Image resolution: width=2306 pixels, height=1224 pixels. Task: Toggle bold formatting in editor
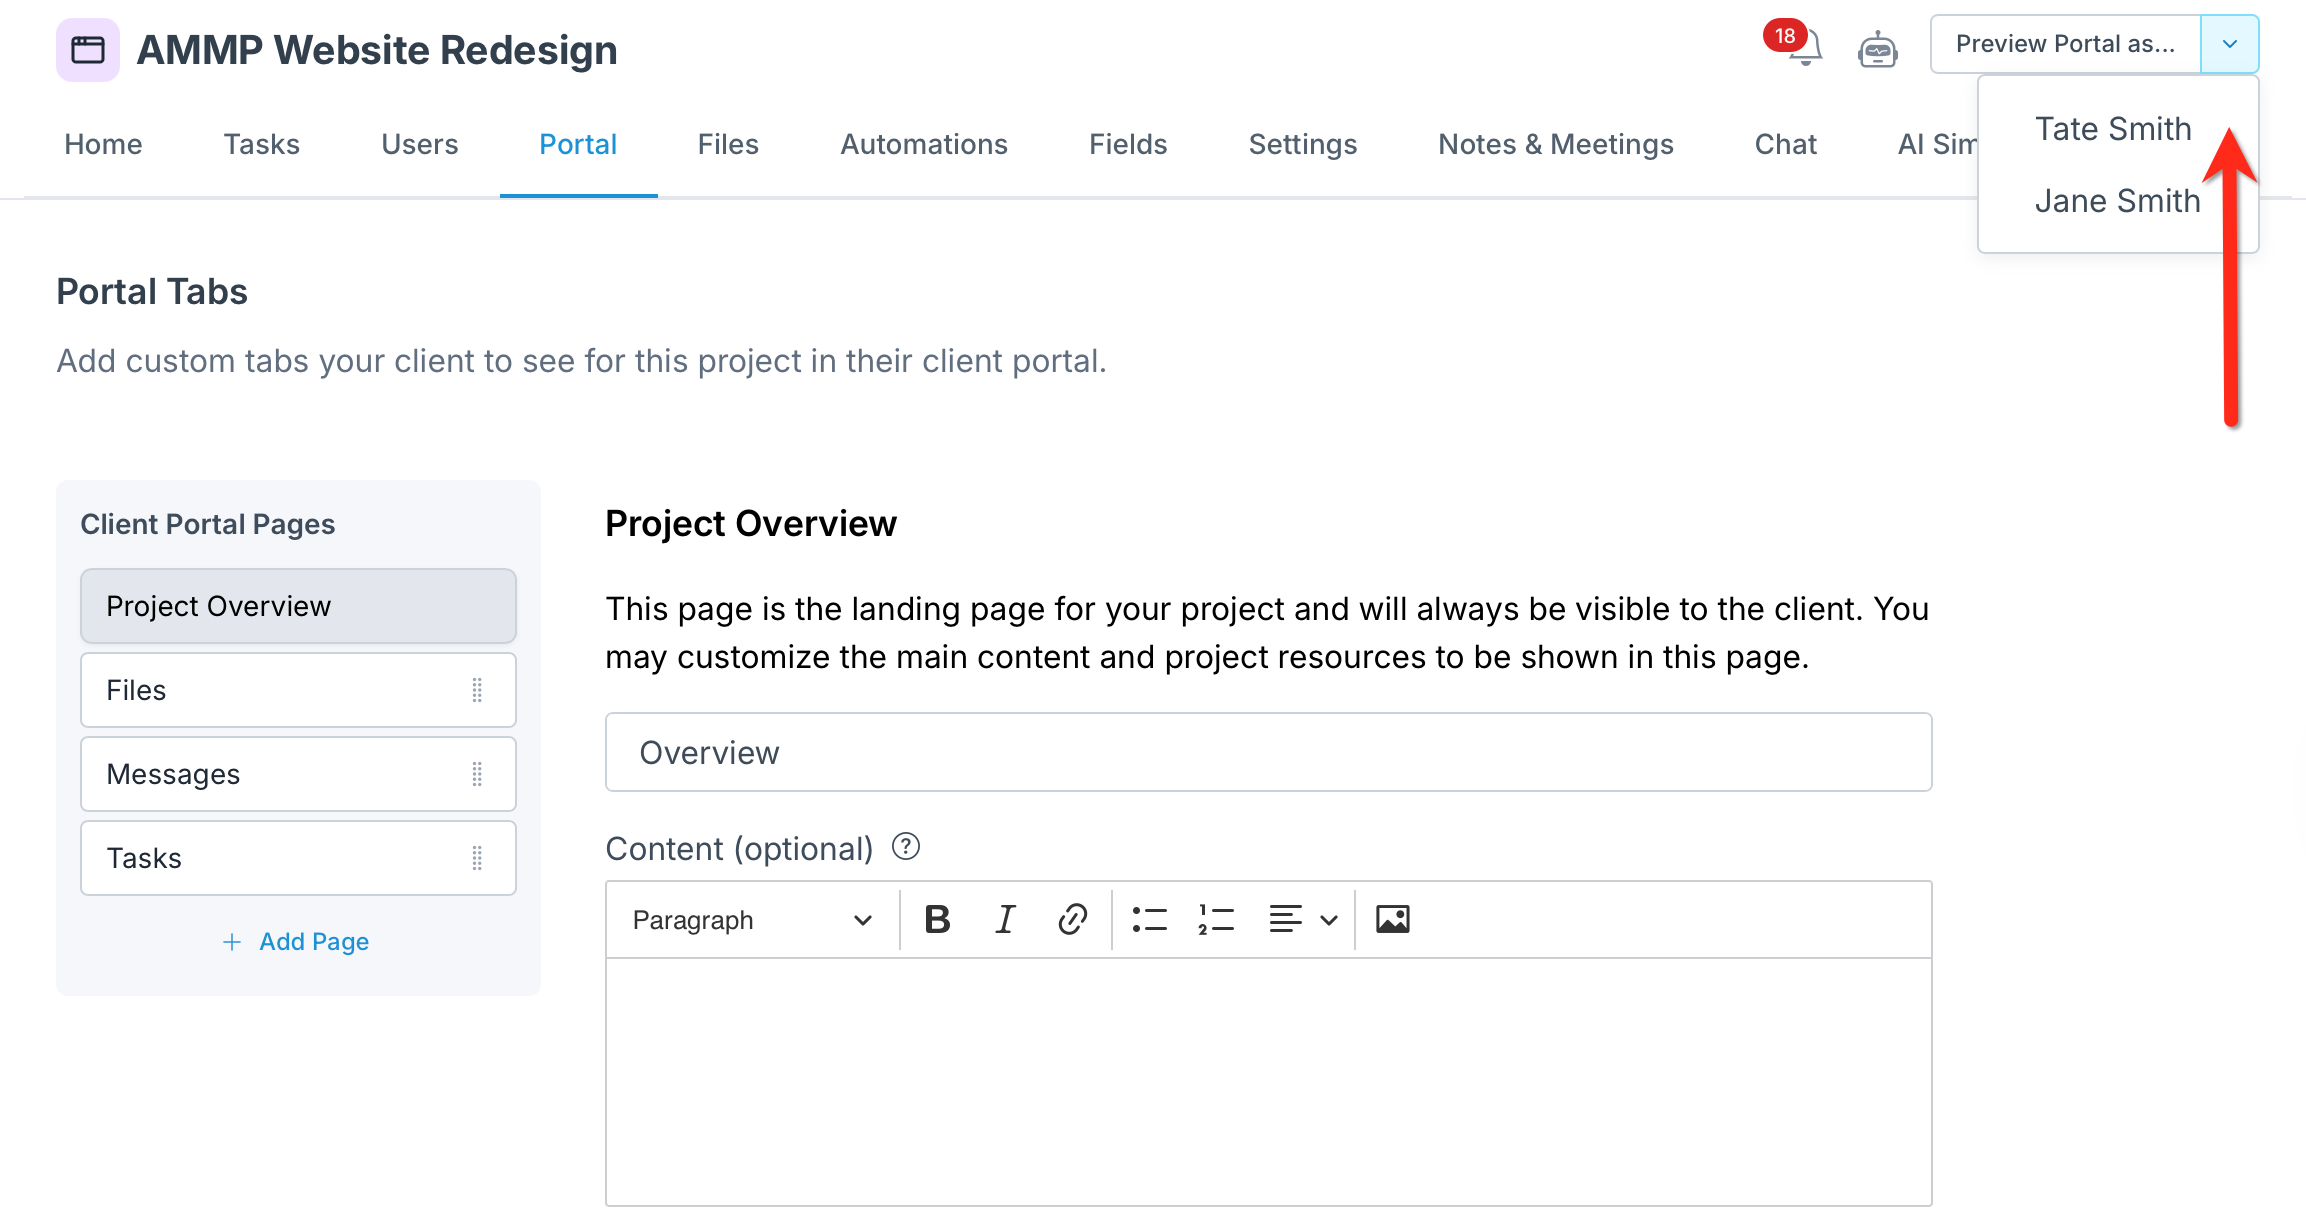[937, 919]
